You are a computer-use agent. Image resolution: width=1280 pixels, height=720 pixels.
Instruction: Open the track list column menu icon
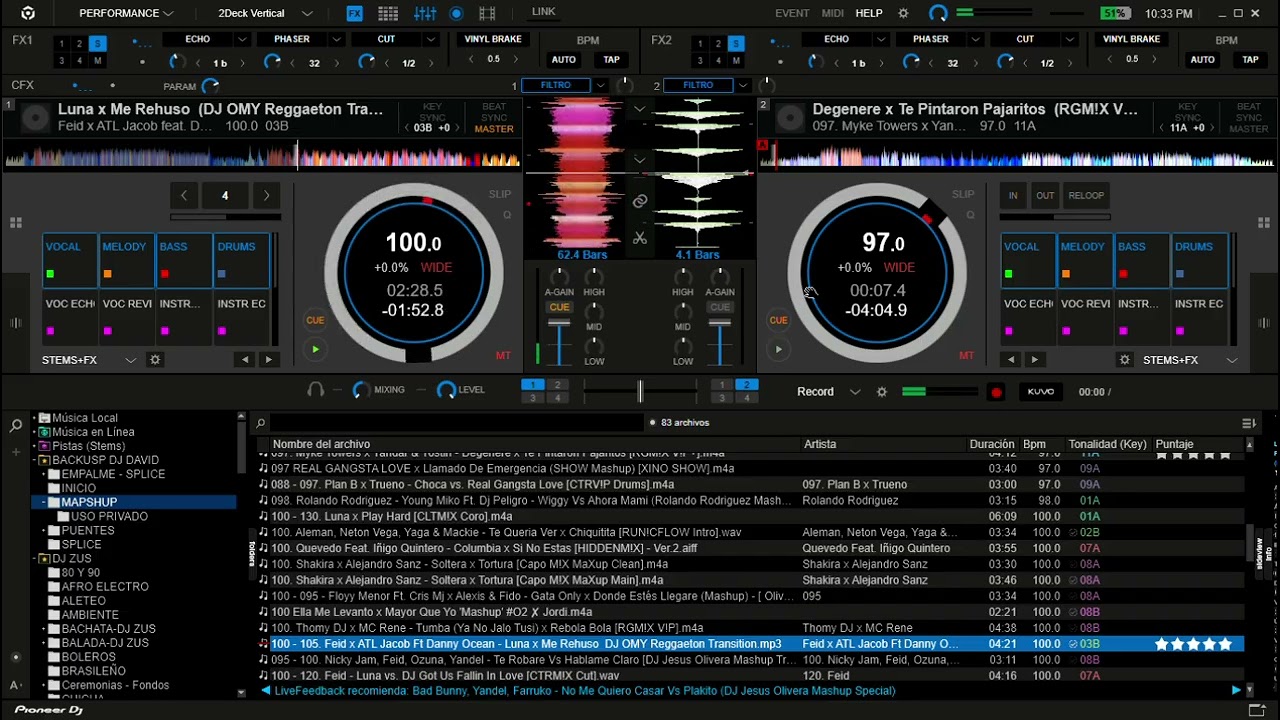(1249, 423)
